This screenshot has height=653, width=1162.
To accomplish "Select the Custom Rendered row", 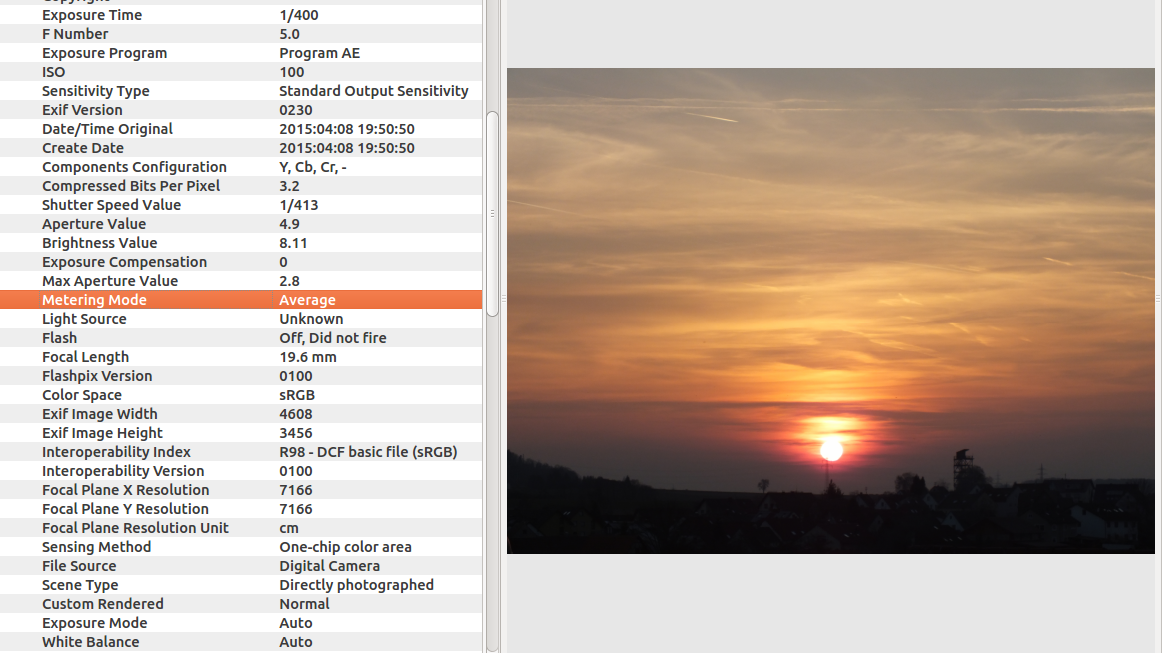I will [241, 604].
